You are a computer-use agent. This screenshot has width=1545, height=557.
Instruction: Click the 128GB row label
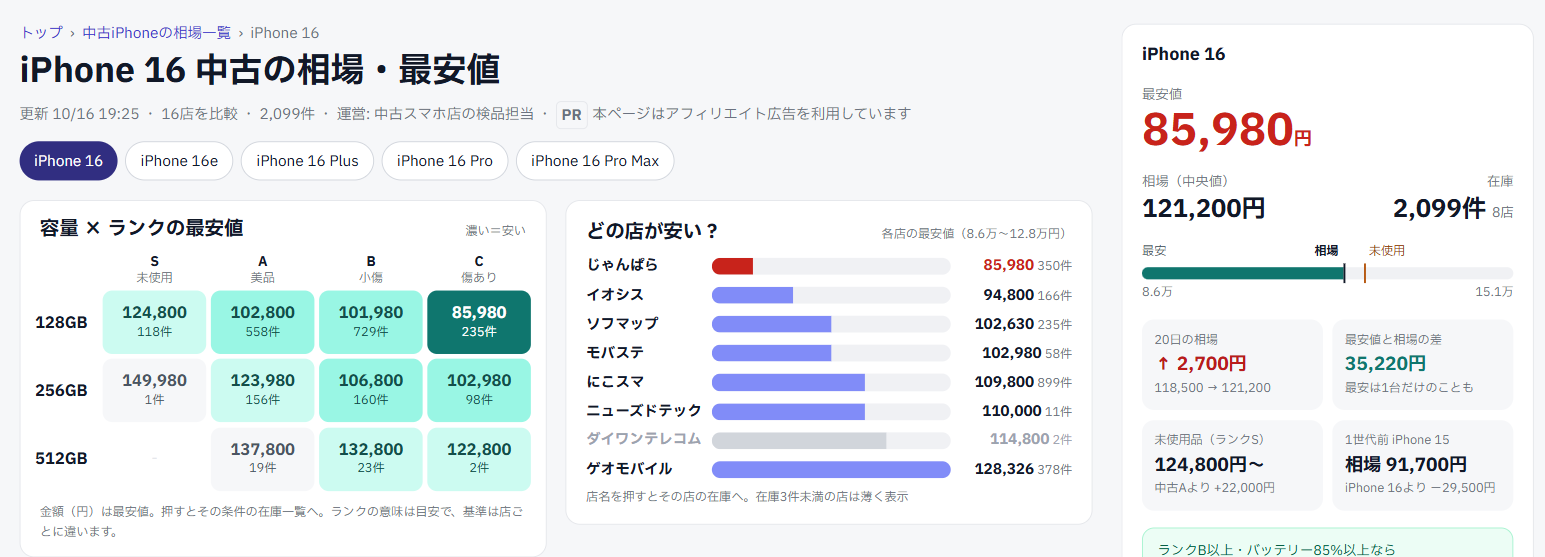61,323
